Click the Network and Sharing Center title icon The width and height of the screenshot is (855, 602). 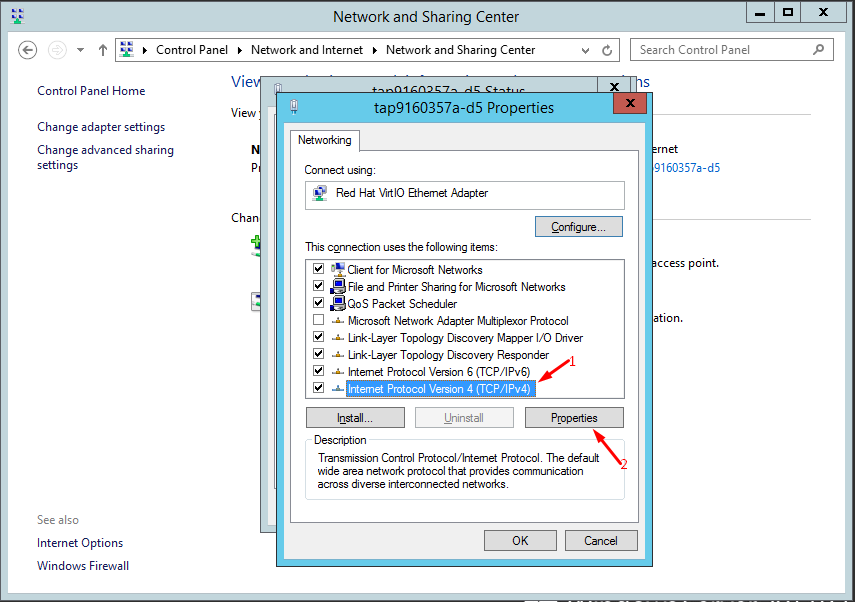coord(17,16)
